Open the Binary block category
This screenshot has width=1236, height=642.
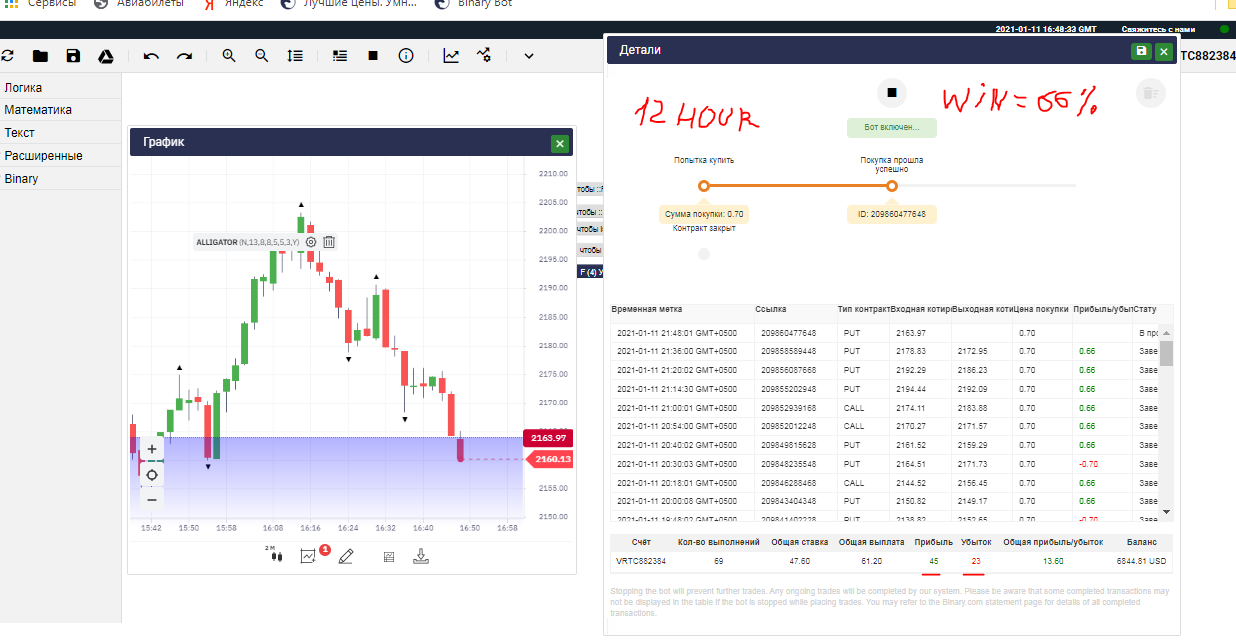(60, 179)
